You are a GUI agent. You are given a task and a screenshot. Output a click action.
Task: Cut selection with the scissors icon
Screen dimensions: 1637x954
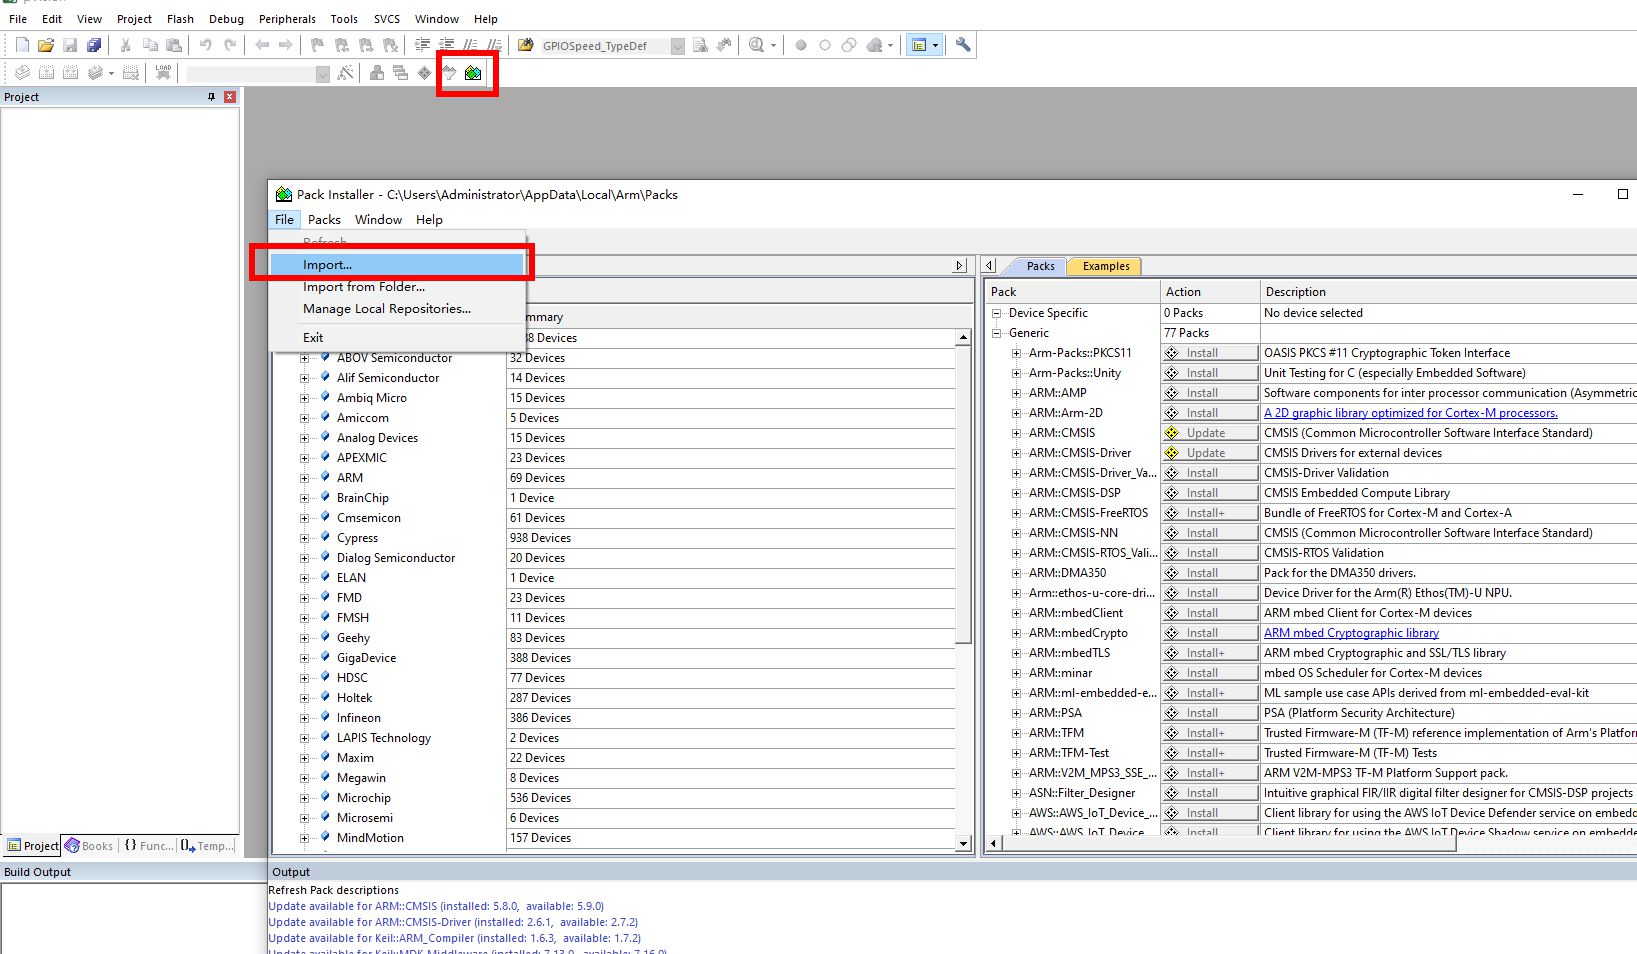[126, 45]
